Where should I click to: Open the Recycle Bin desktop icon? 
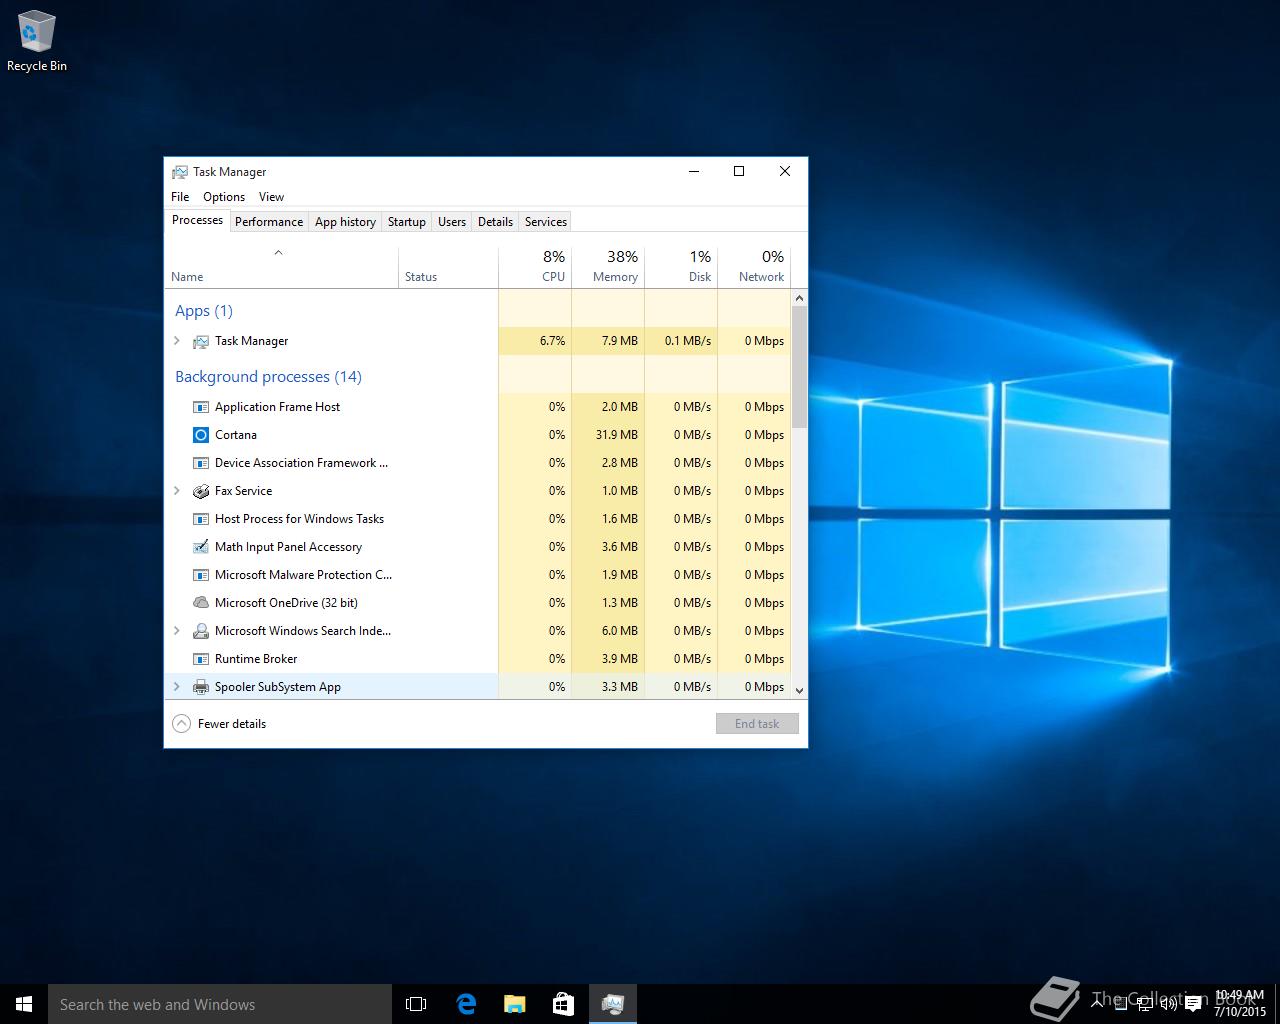point(36,42)
